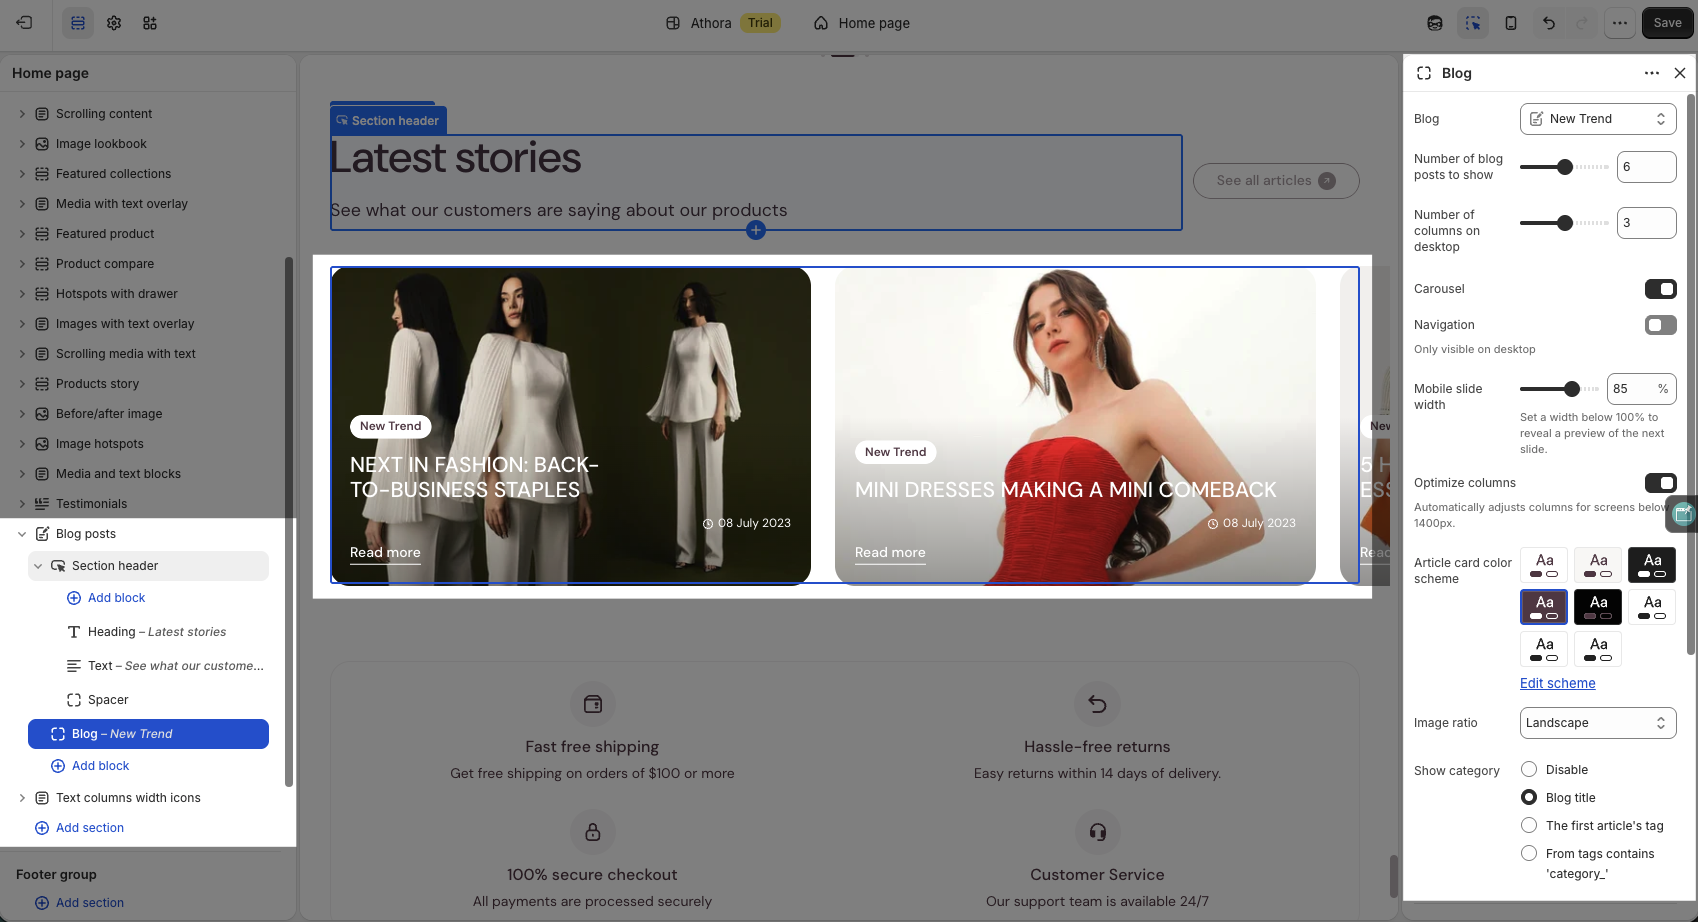Toggle the inspector selection icon
Screen dimensions: 1698x922
coord(1473,23)
